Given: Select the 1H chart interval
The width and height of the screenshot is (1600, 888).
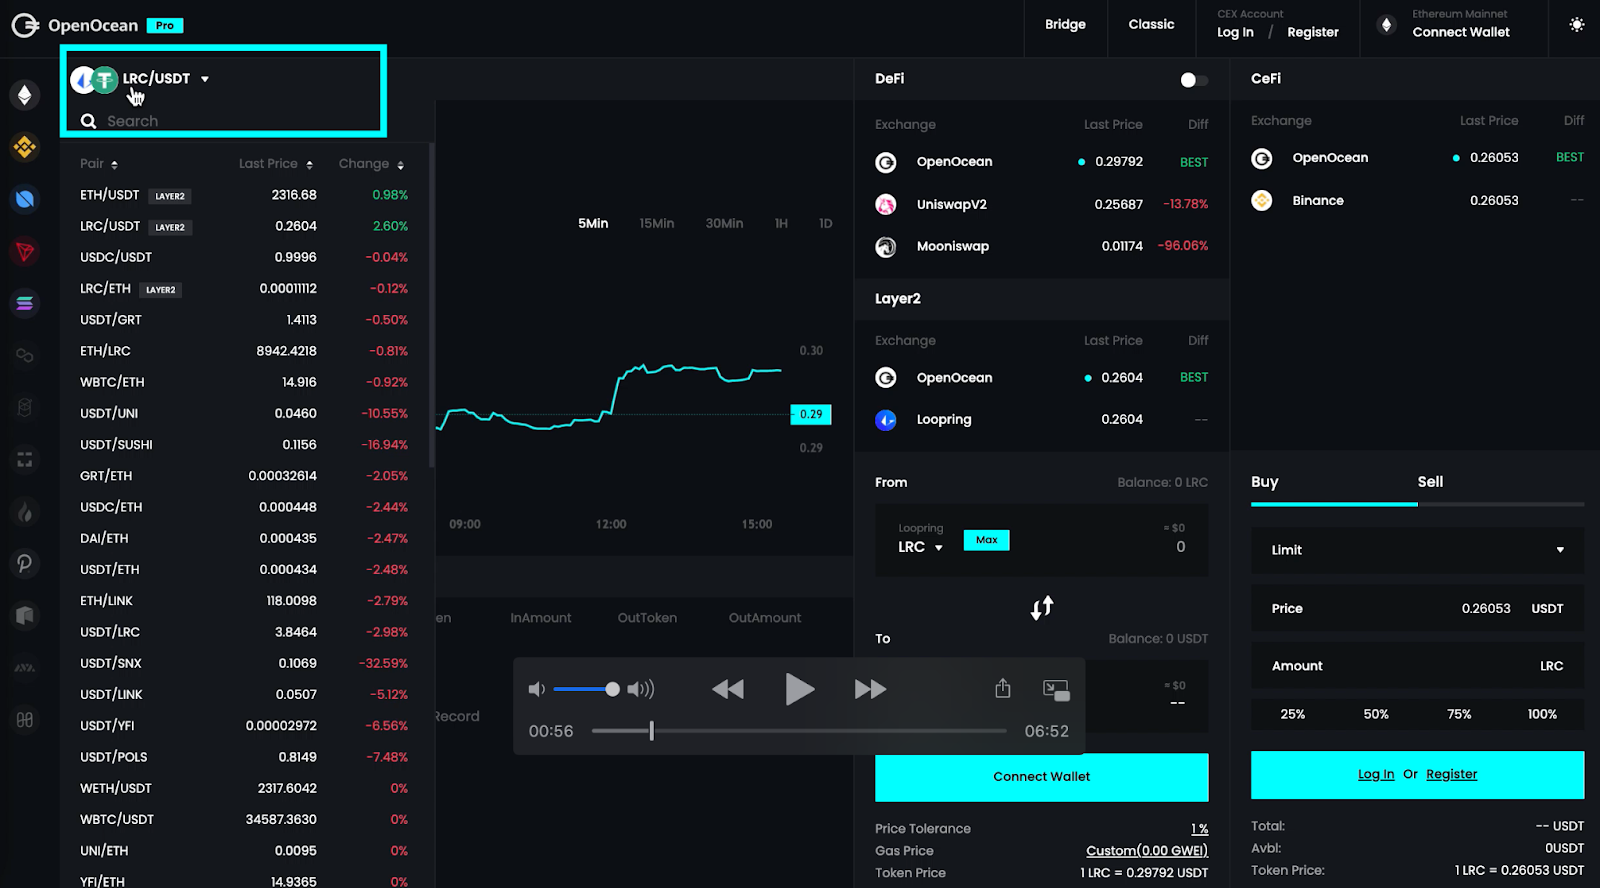Looking at the screenshot, I should [781, 223].
